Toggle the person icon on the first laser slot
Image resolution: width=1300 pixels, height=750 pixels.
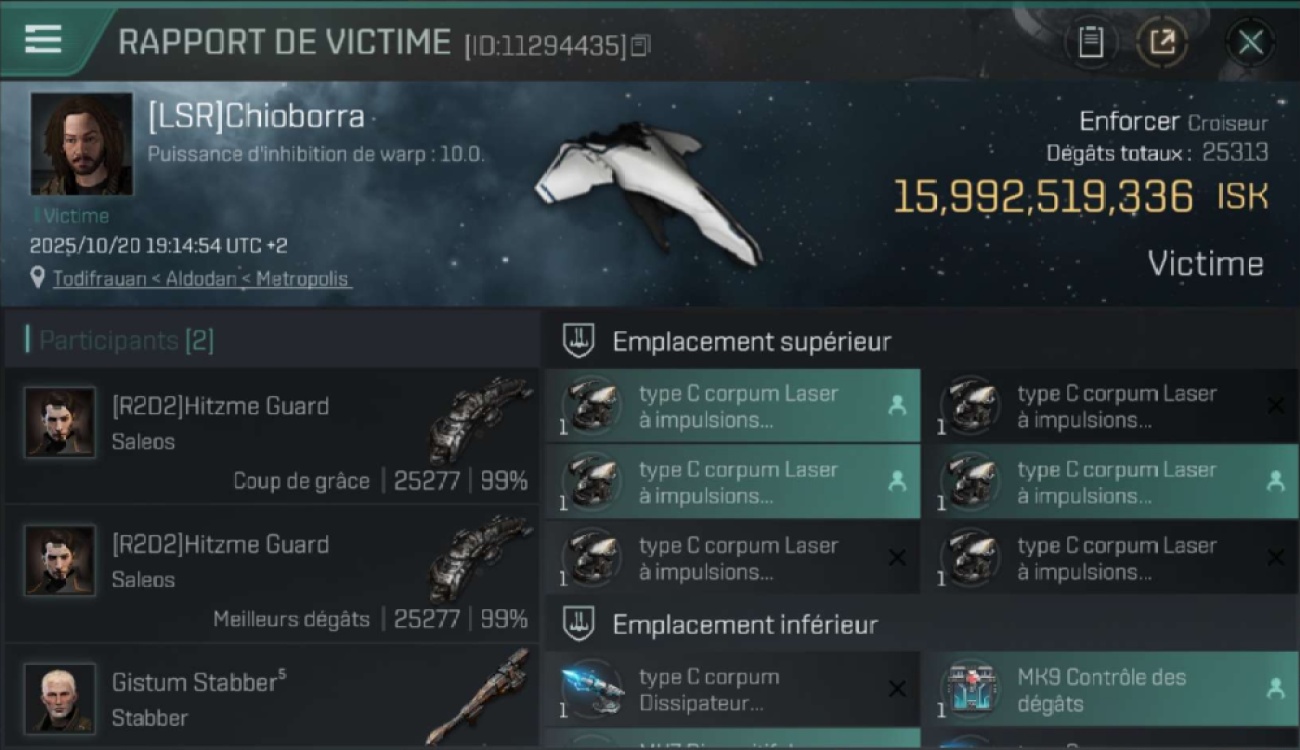click(897, 404)
